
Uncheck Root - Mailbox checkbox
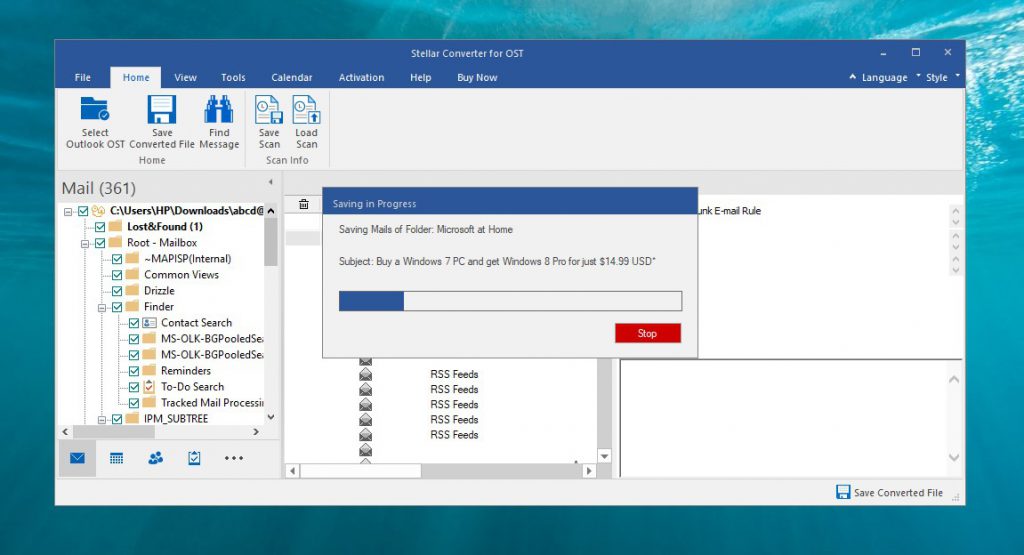pyautogui.click(x=100, y=243)
